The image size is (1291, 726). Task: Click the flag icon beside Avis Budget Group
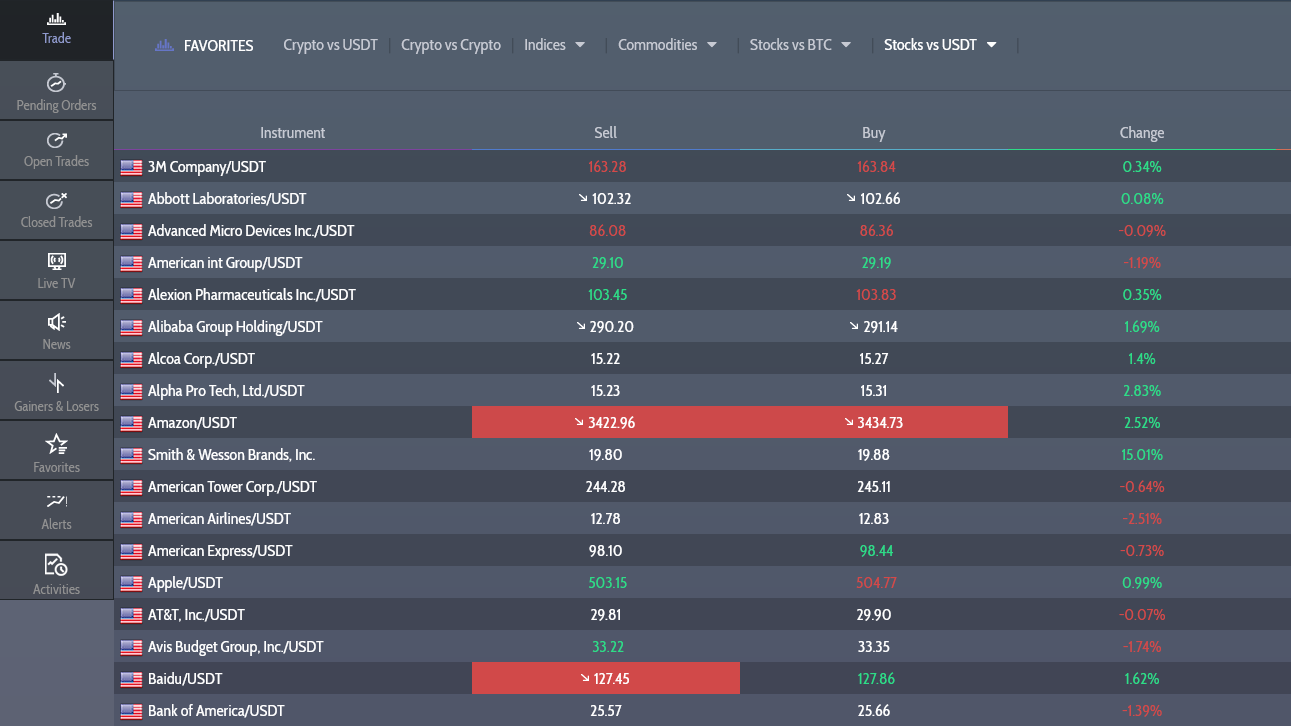pyautogui.click(x=131, y=647)
